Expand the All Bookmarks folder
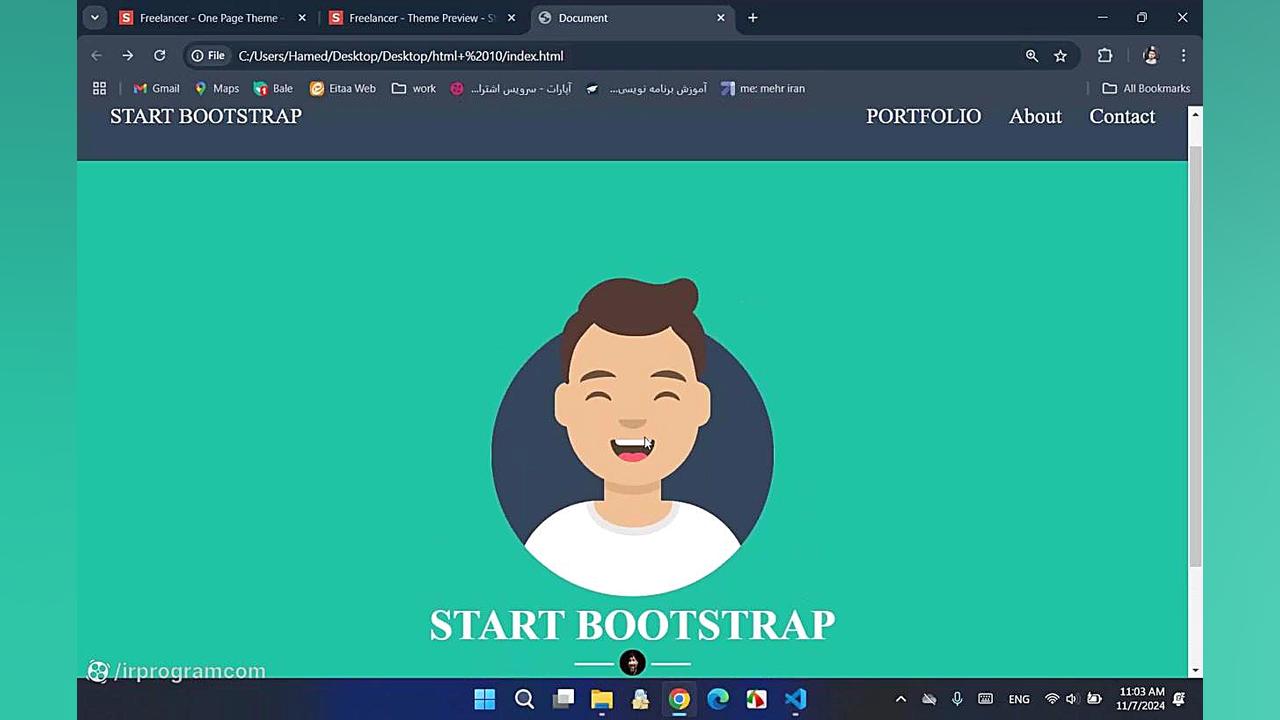The image size is (1280, 720). [1146, 88]
